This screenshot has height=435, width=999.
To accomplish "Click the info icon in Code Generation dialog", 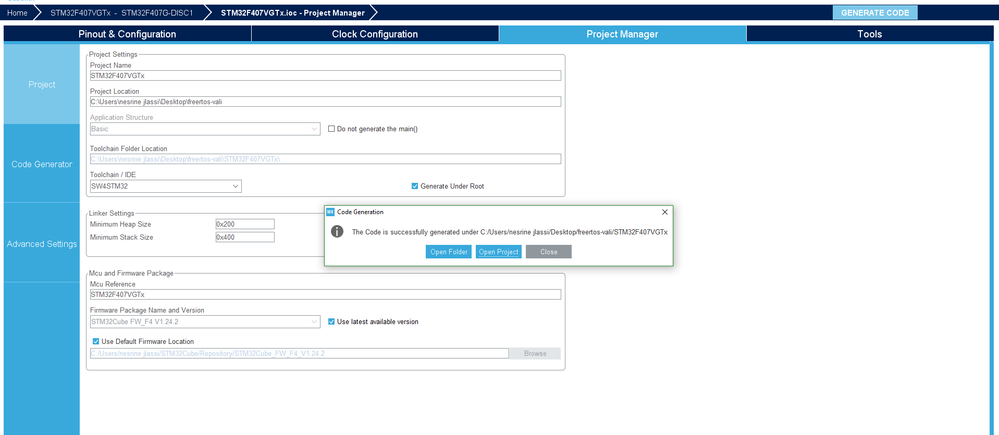I will (x=338, y=232).
